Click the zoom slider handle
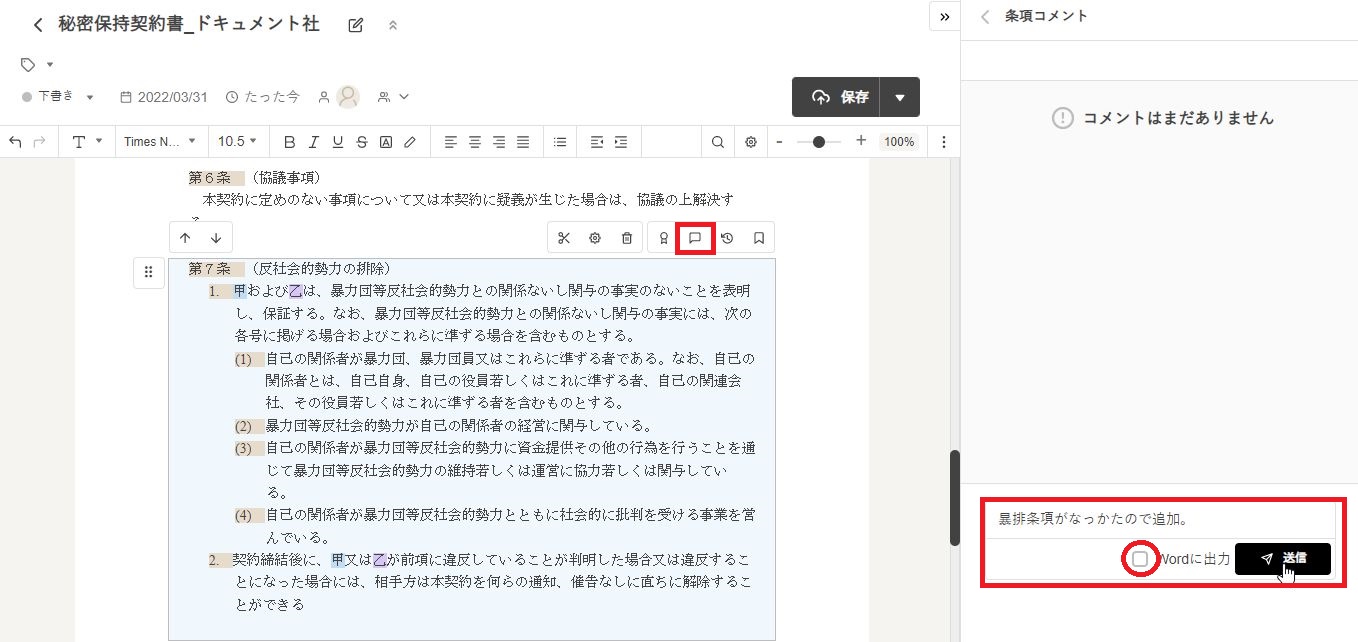This screenshot has width=1358, height=642. [x=820, y=142]
